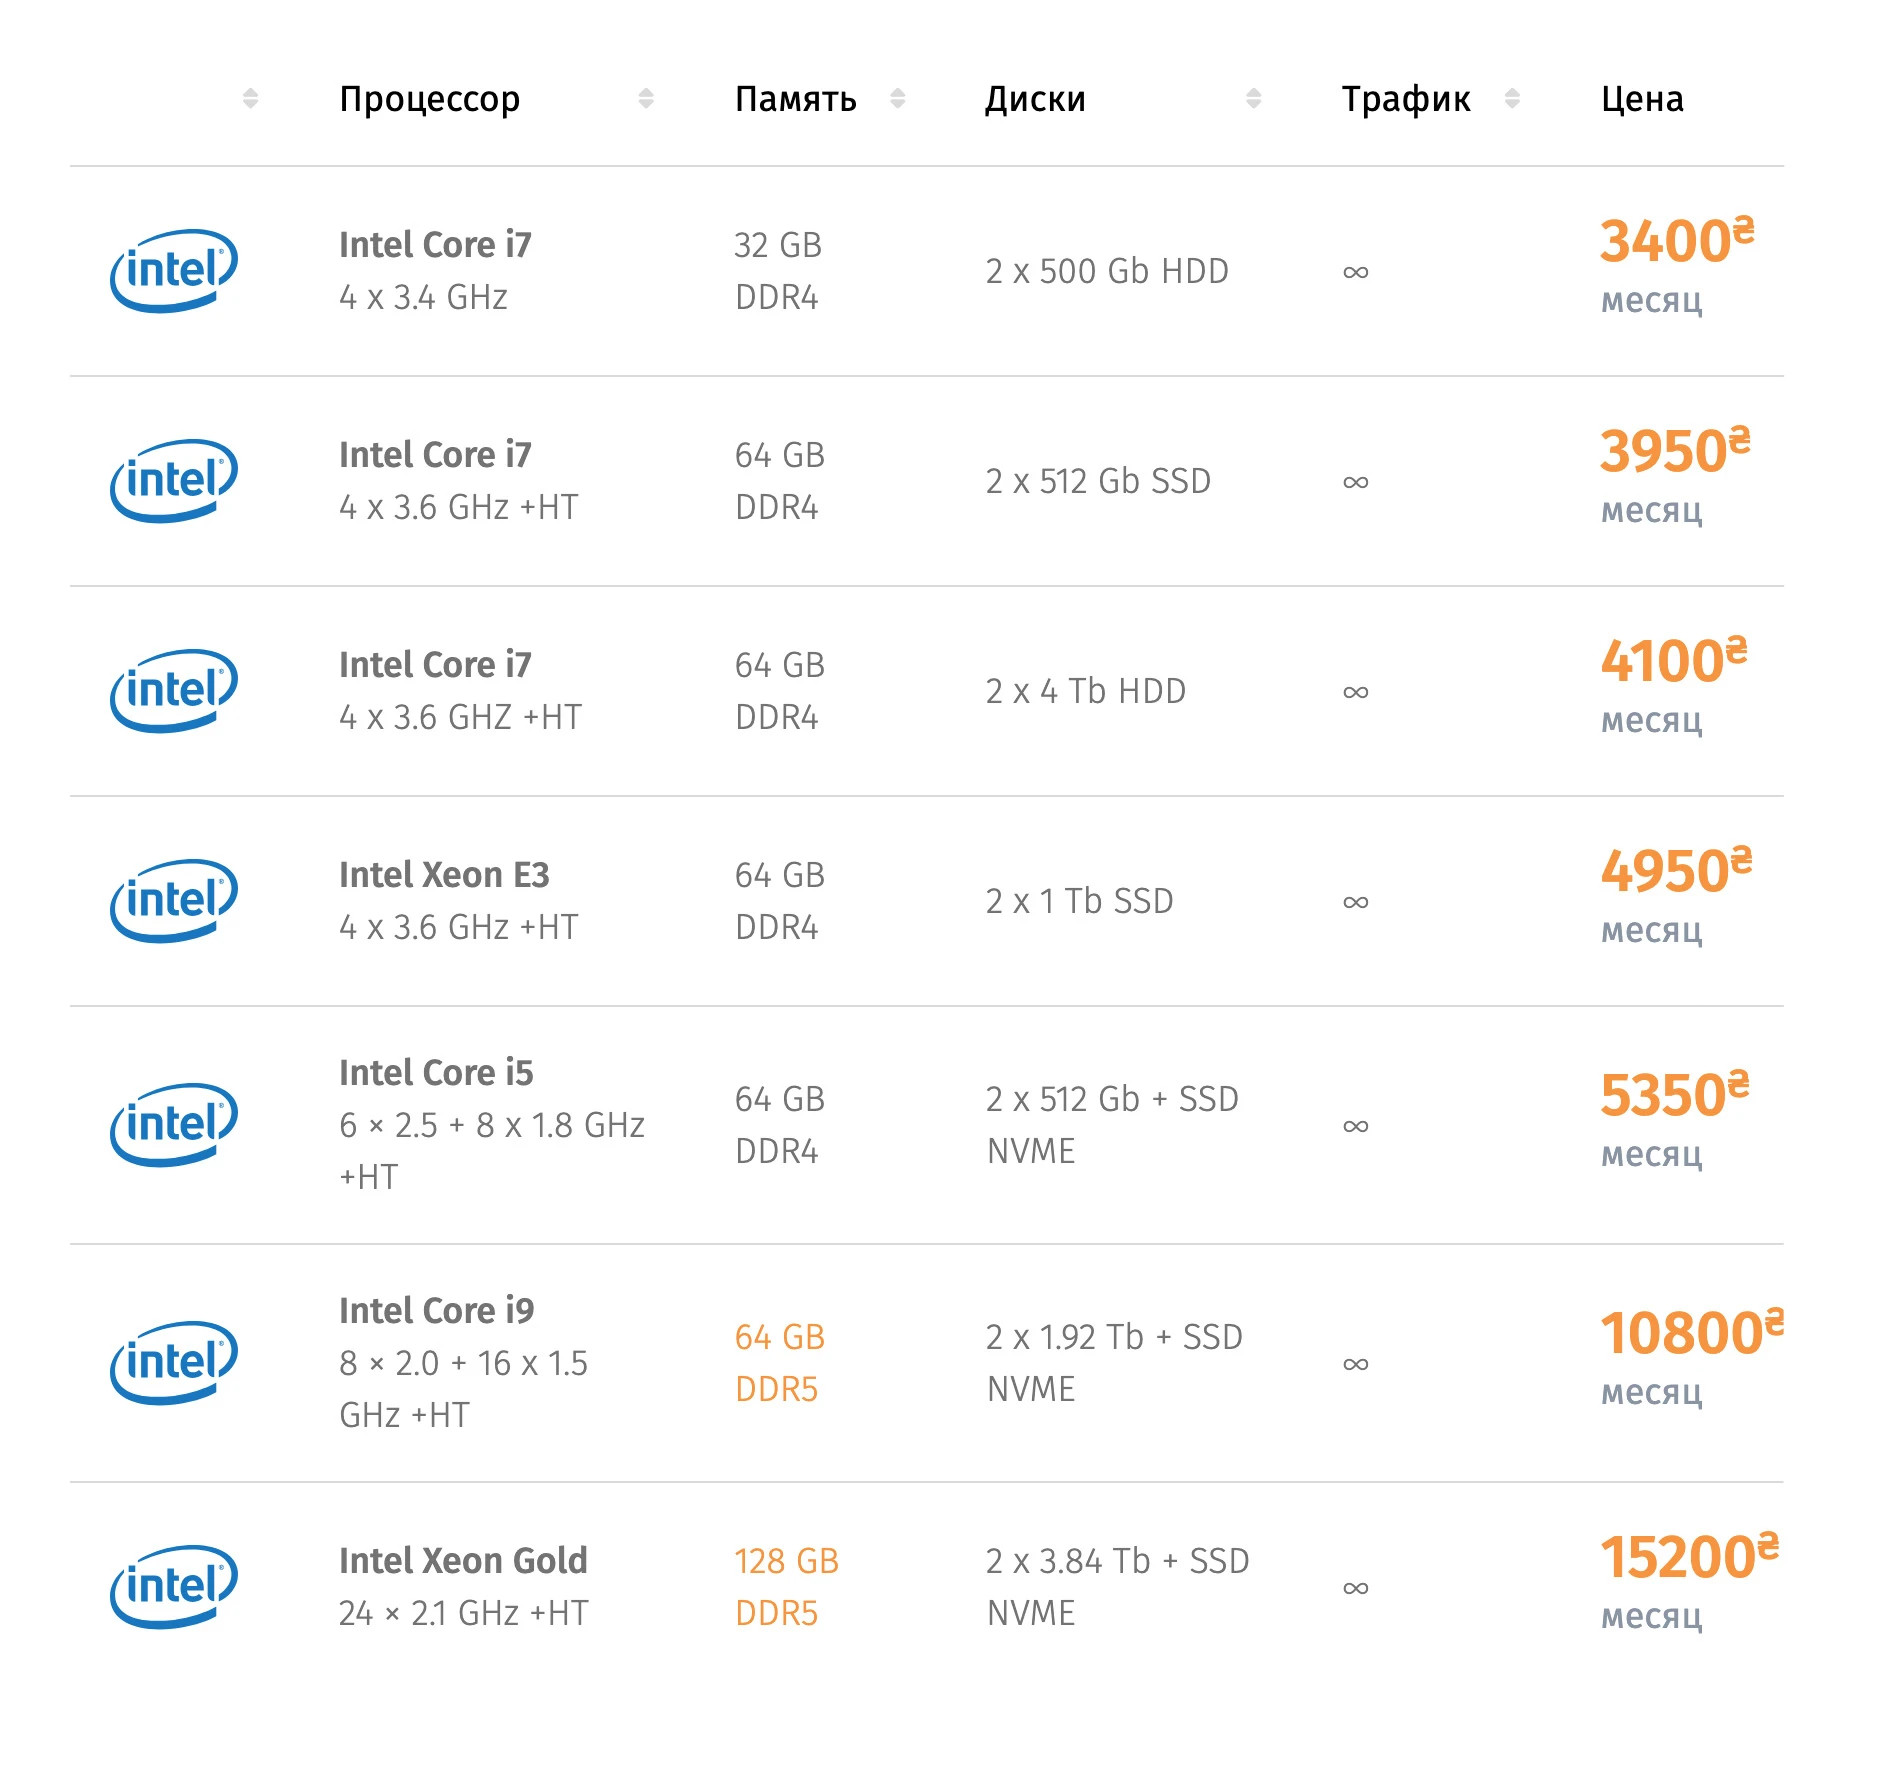Select the 15200₴ per month price
1880x1780 pixels.
1688,1558
